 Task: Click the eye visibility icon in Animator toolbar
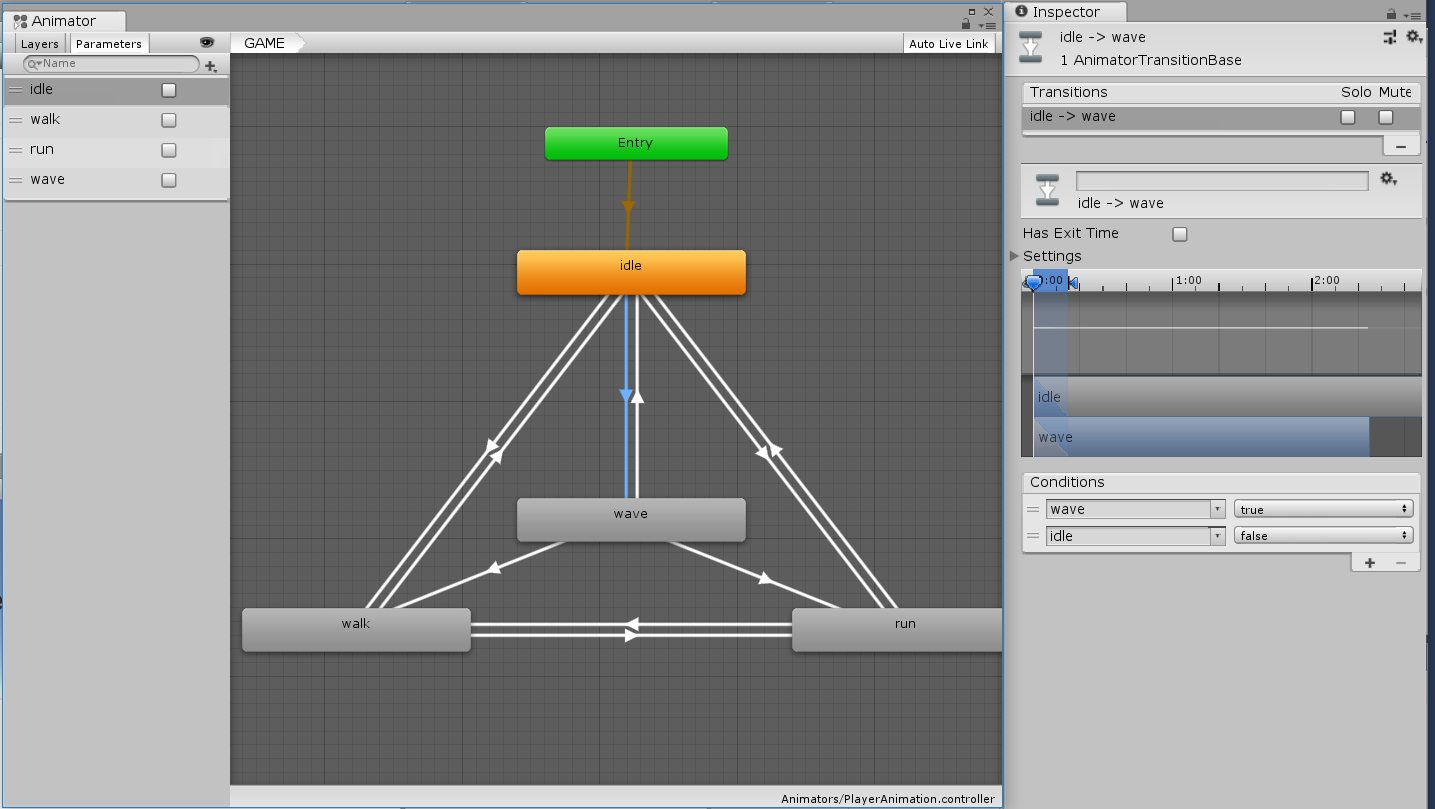click(208, 43)
